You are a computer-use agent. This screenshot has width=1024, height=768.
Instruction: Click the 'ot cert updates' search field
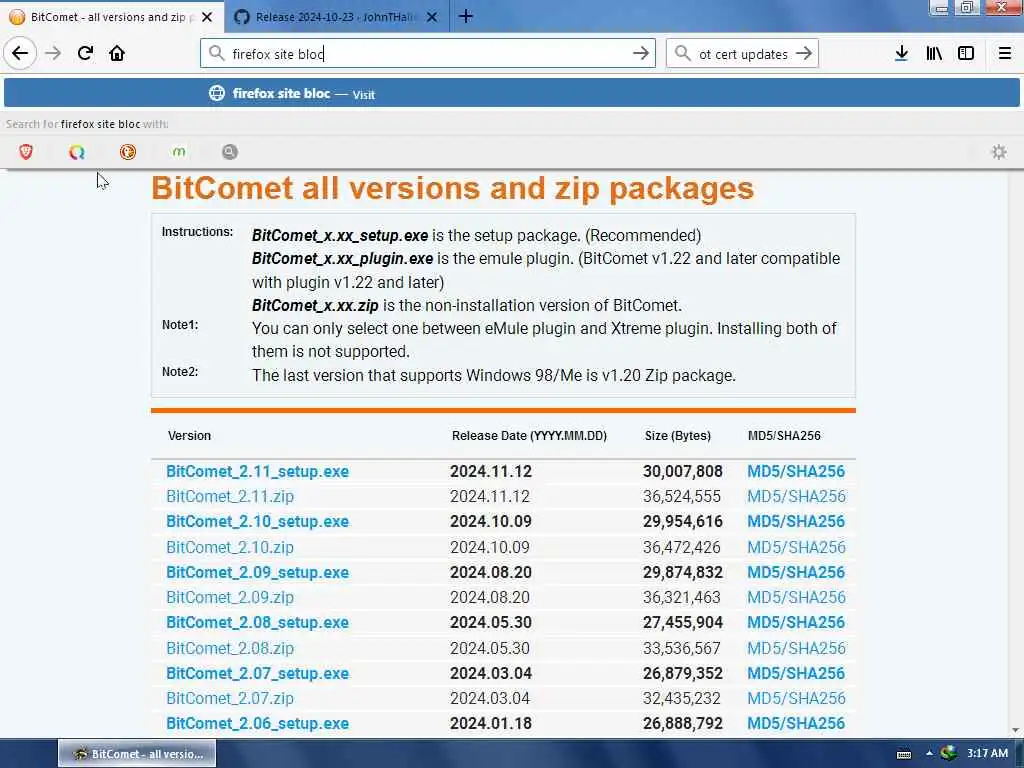point(743,54)
